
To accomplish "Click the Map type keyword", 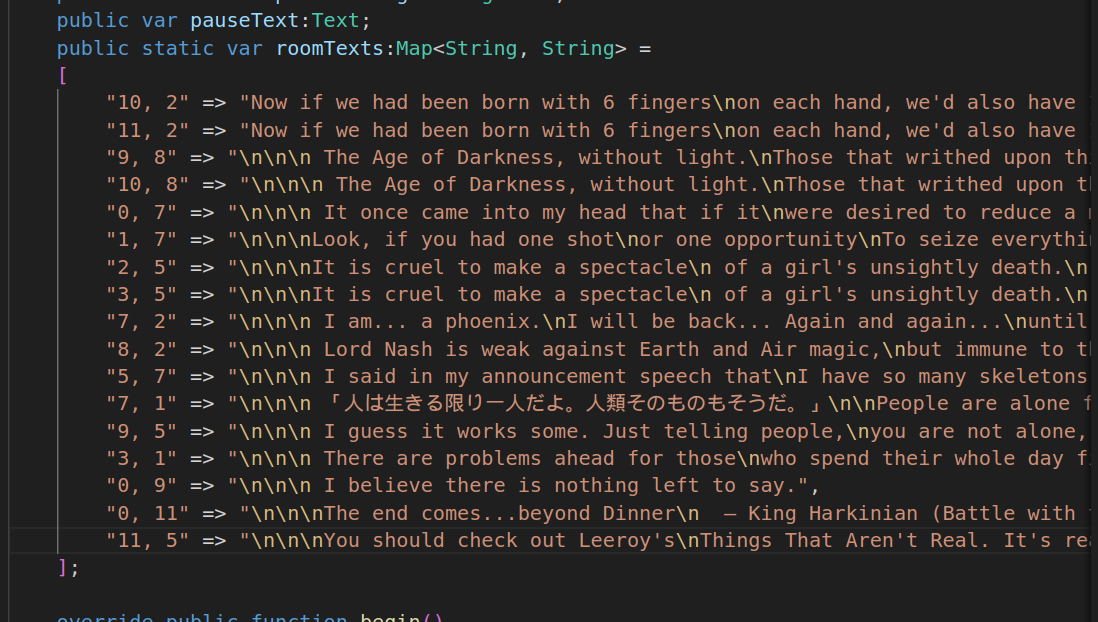I will (414, 48).
